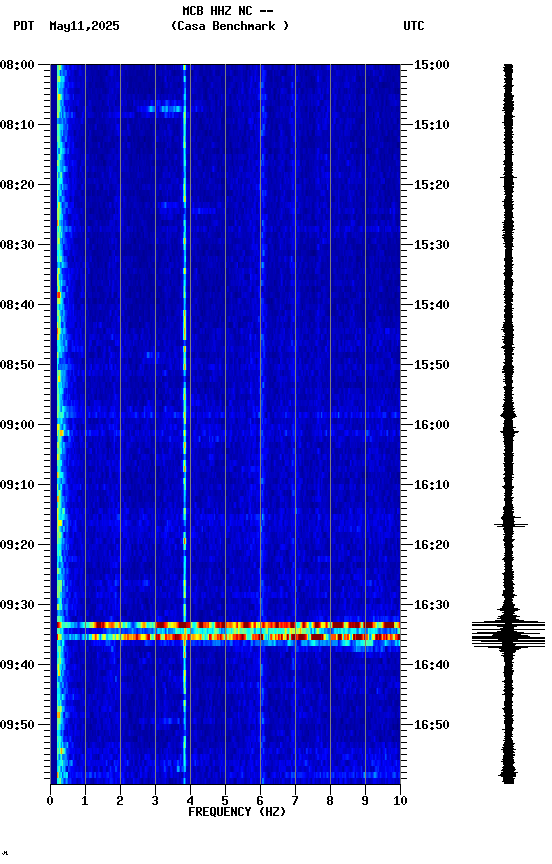Click the FREQUENCY (HZ) axis label
Image resolution: width=552 pixels, height=864 pixels.
237,812
